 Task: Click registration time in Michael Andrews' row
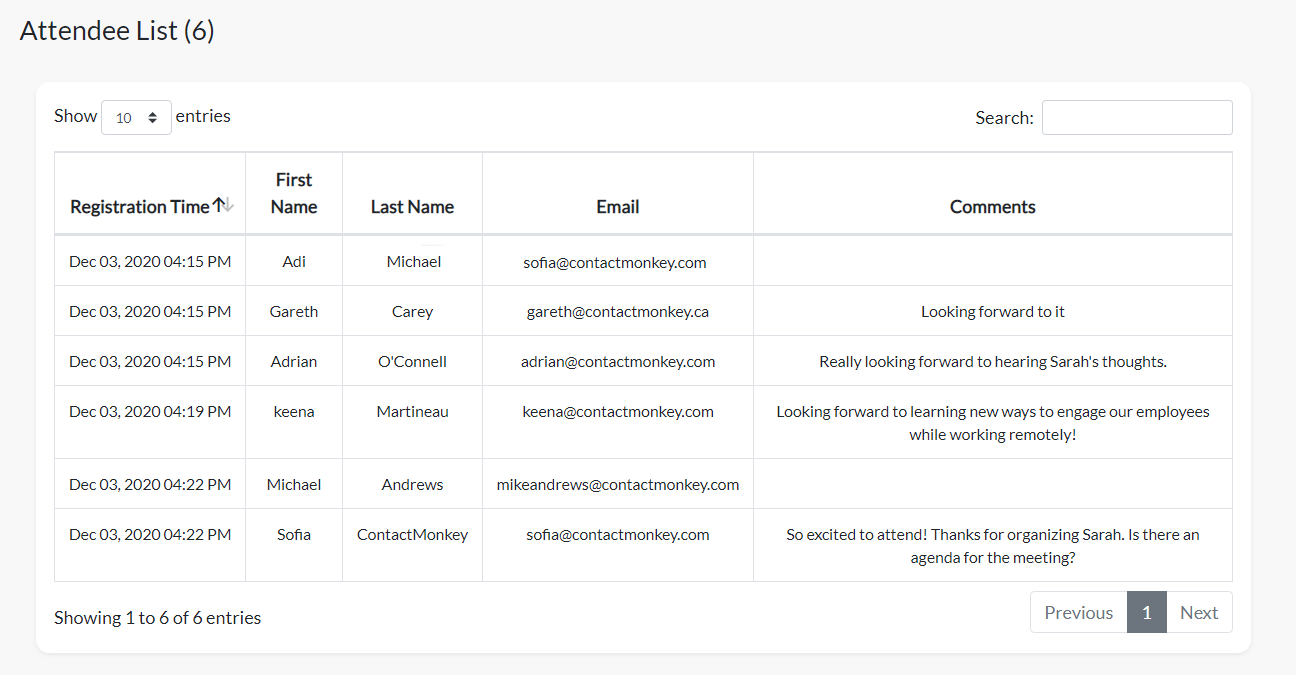(x=150, y=484)
